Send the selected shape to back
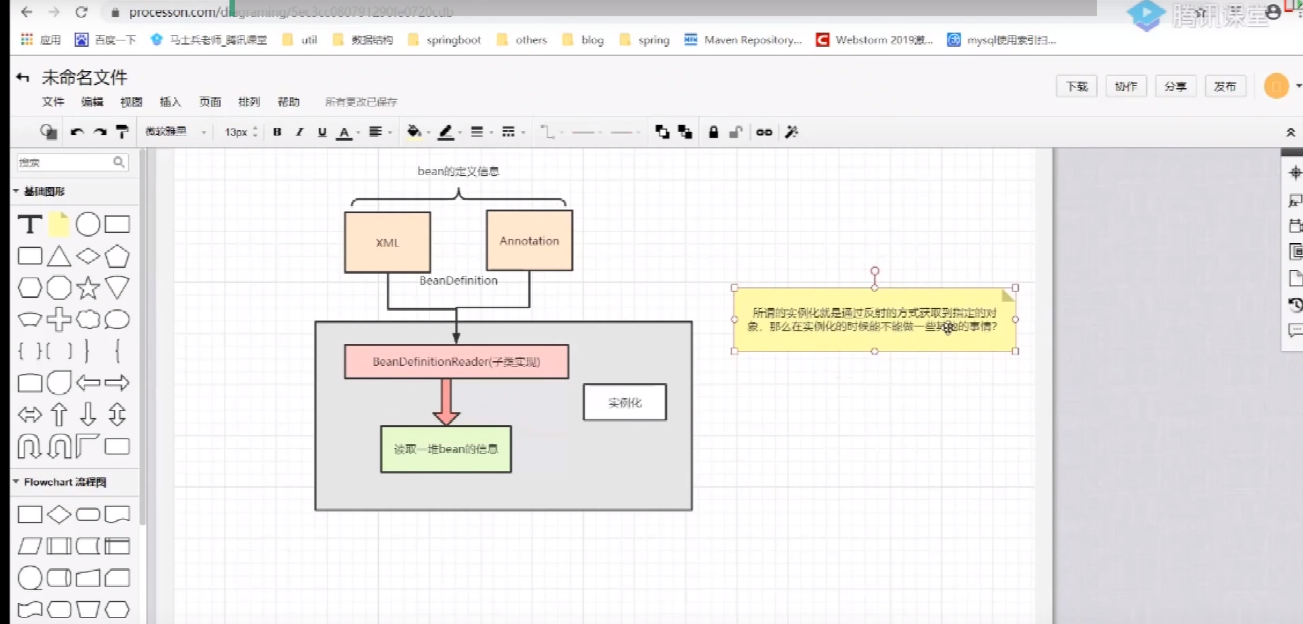The width and height of the screenshot is (1303, 624). tap(685, 132)
